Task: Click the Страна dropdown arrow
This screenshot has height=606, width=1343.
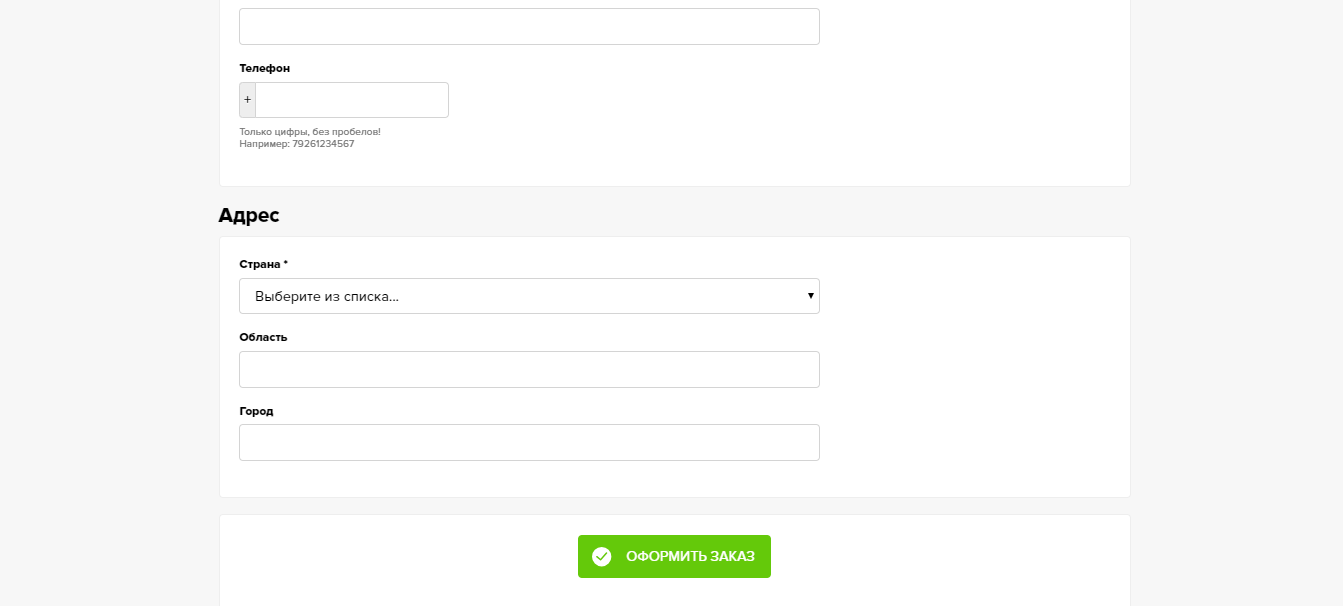Action: 810,296
